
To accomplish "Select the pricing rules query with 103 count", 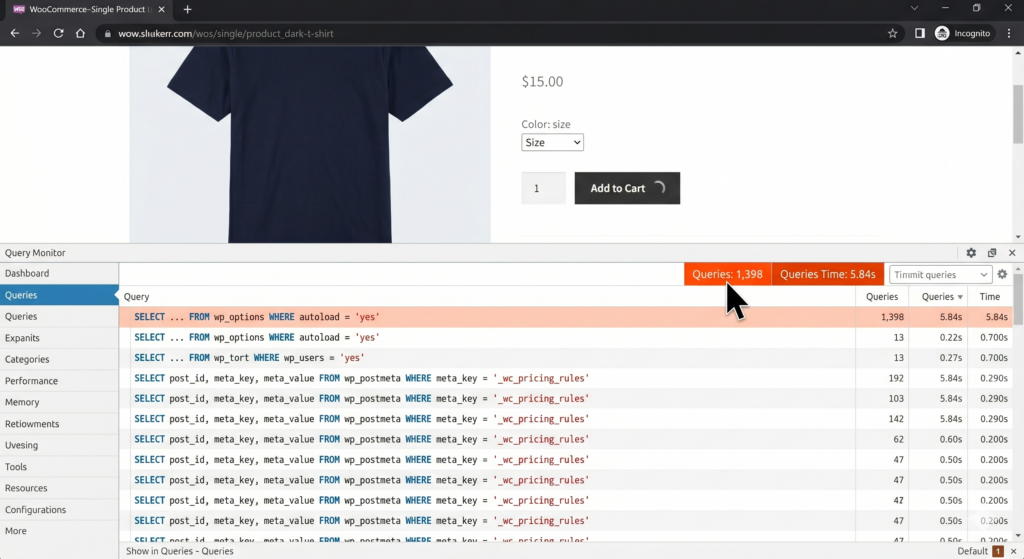I will click(566, 398).
